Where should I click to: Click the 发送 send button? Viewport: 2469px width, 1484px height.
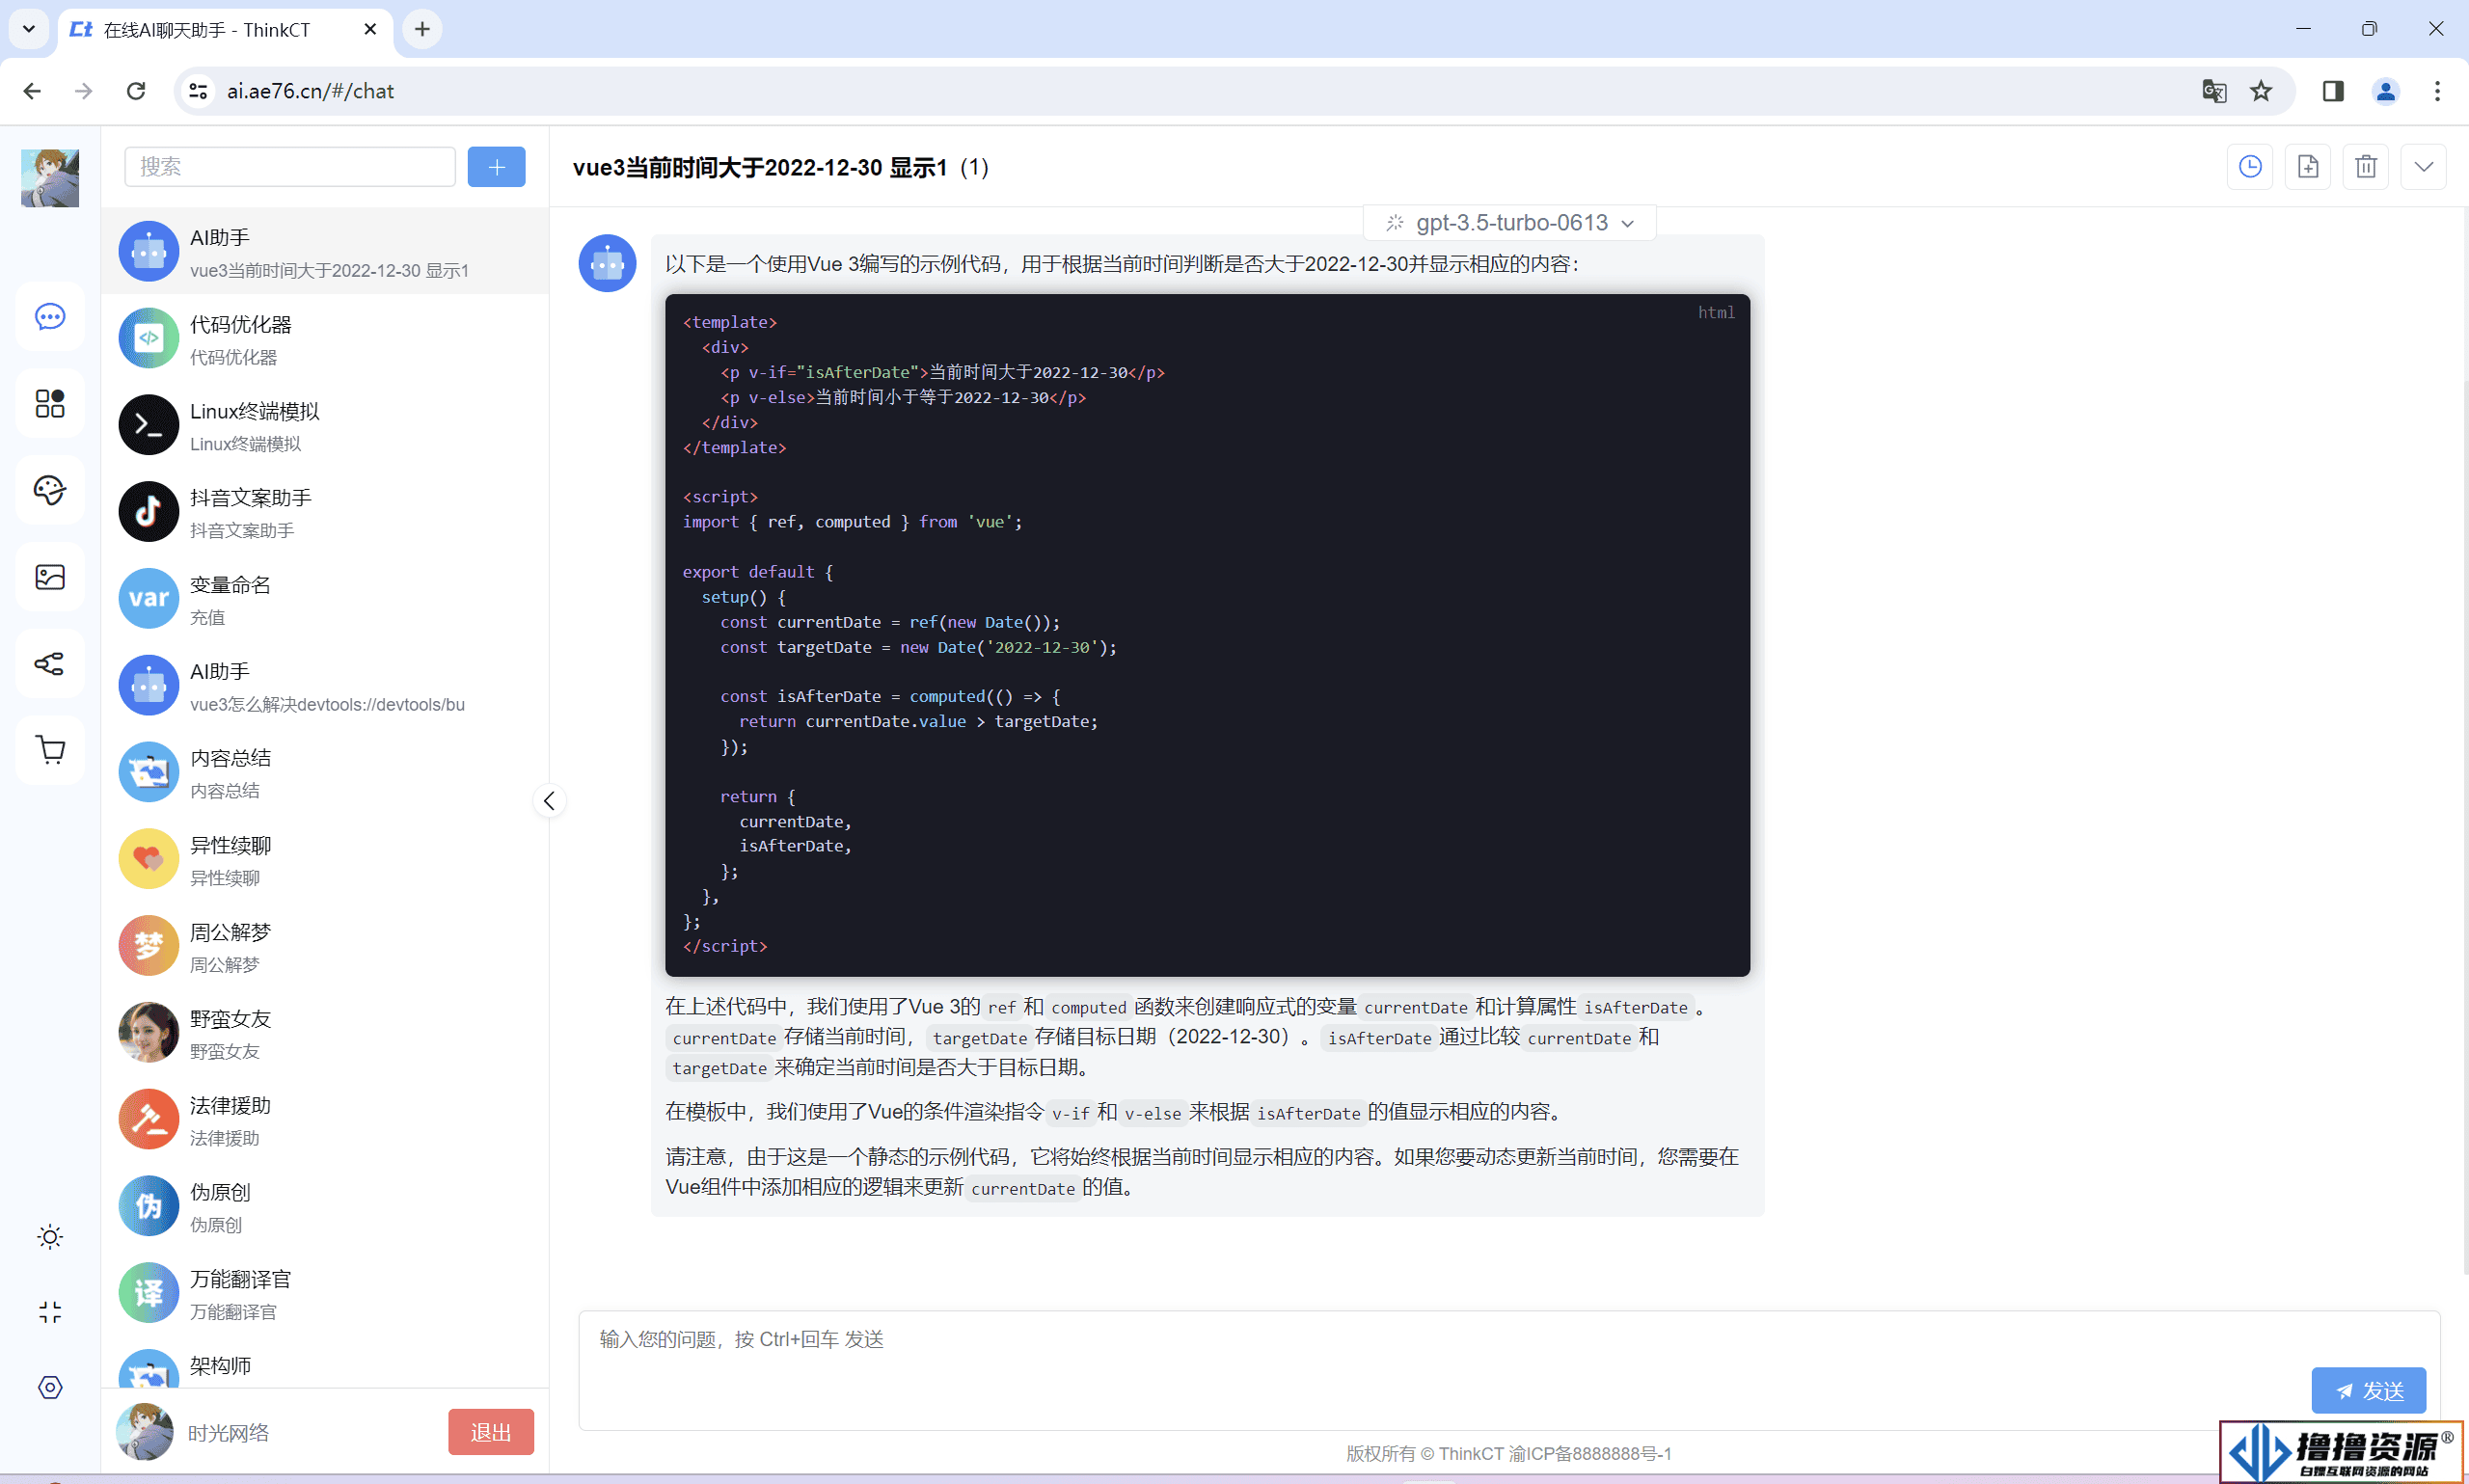(x=2369, y=1391)
